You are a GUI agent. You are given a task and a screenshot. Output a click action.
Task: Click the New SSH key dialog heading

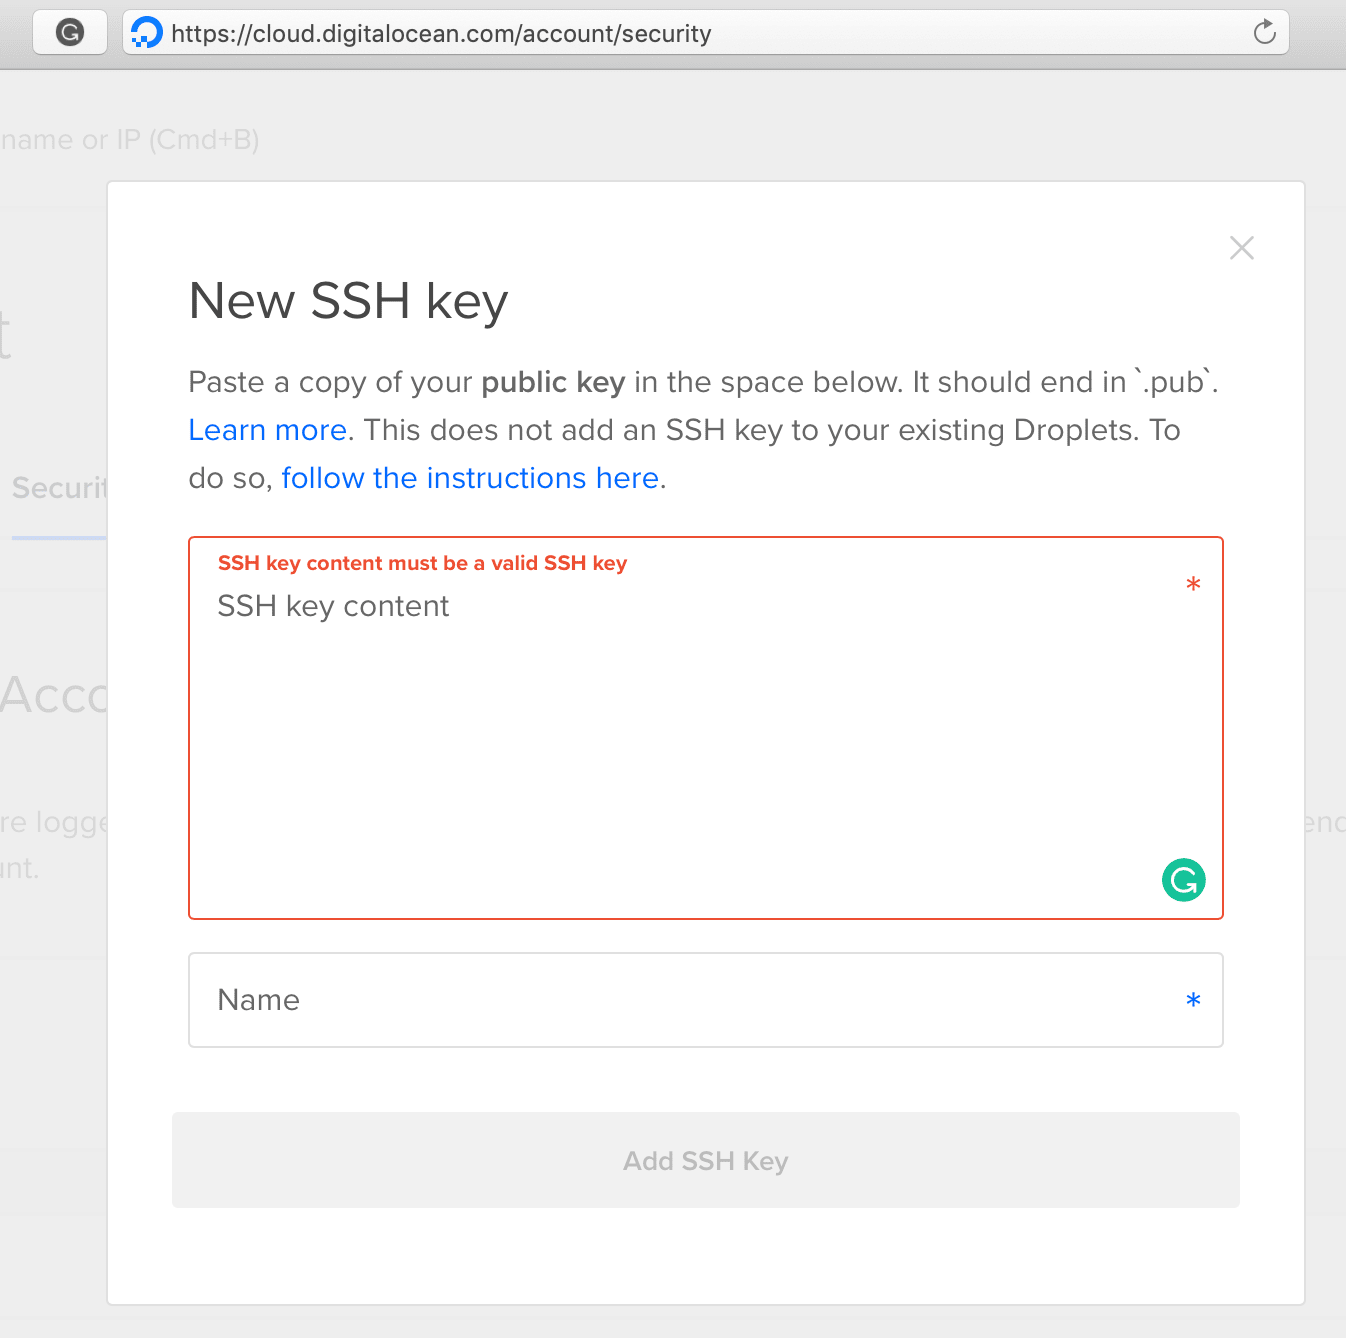(x=349, y=301)
